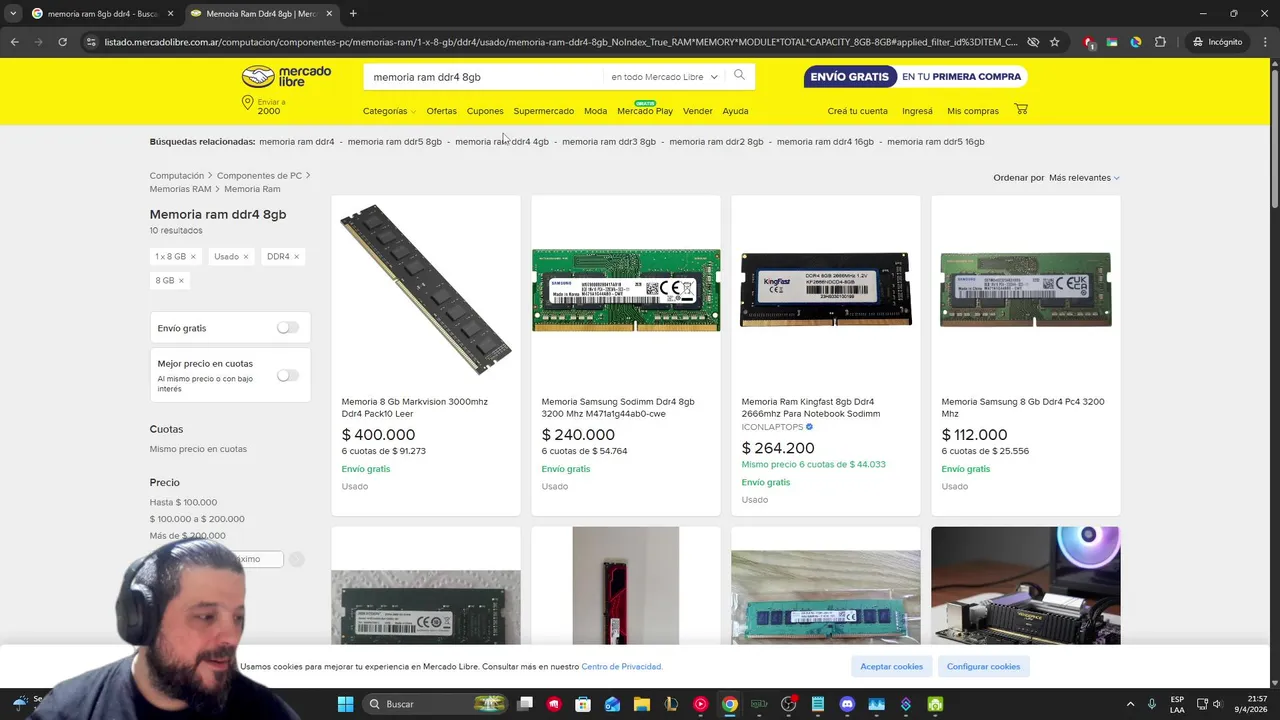Image resolution: width=1280 pixels, height=720 pixels.
Task: Open the 'en todo Mercado Libre' search scope dropdown
Action: (664, 77)
